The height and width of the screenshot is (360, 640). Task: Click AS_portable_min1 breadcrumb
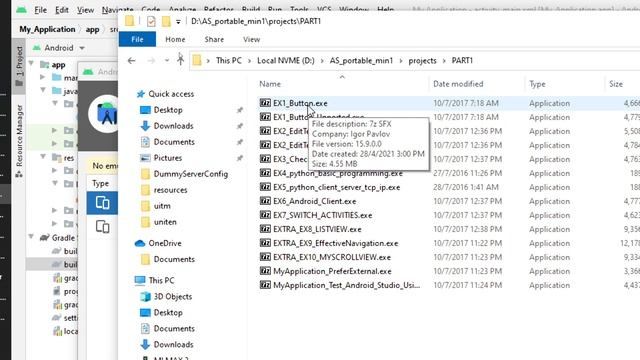[361, 60]
